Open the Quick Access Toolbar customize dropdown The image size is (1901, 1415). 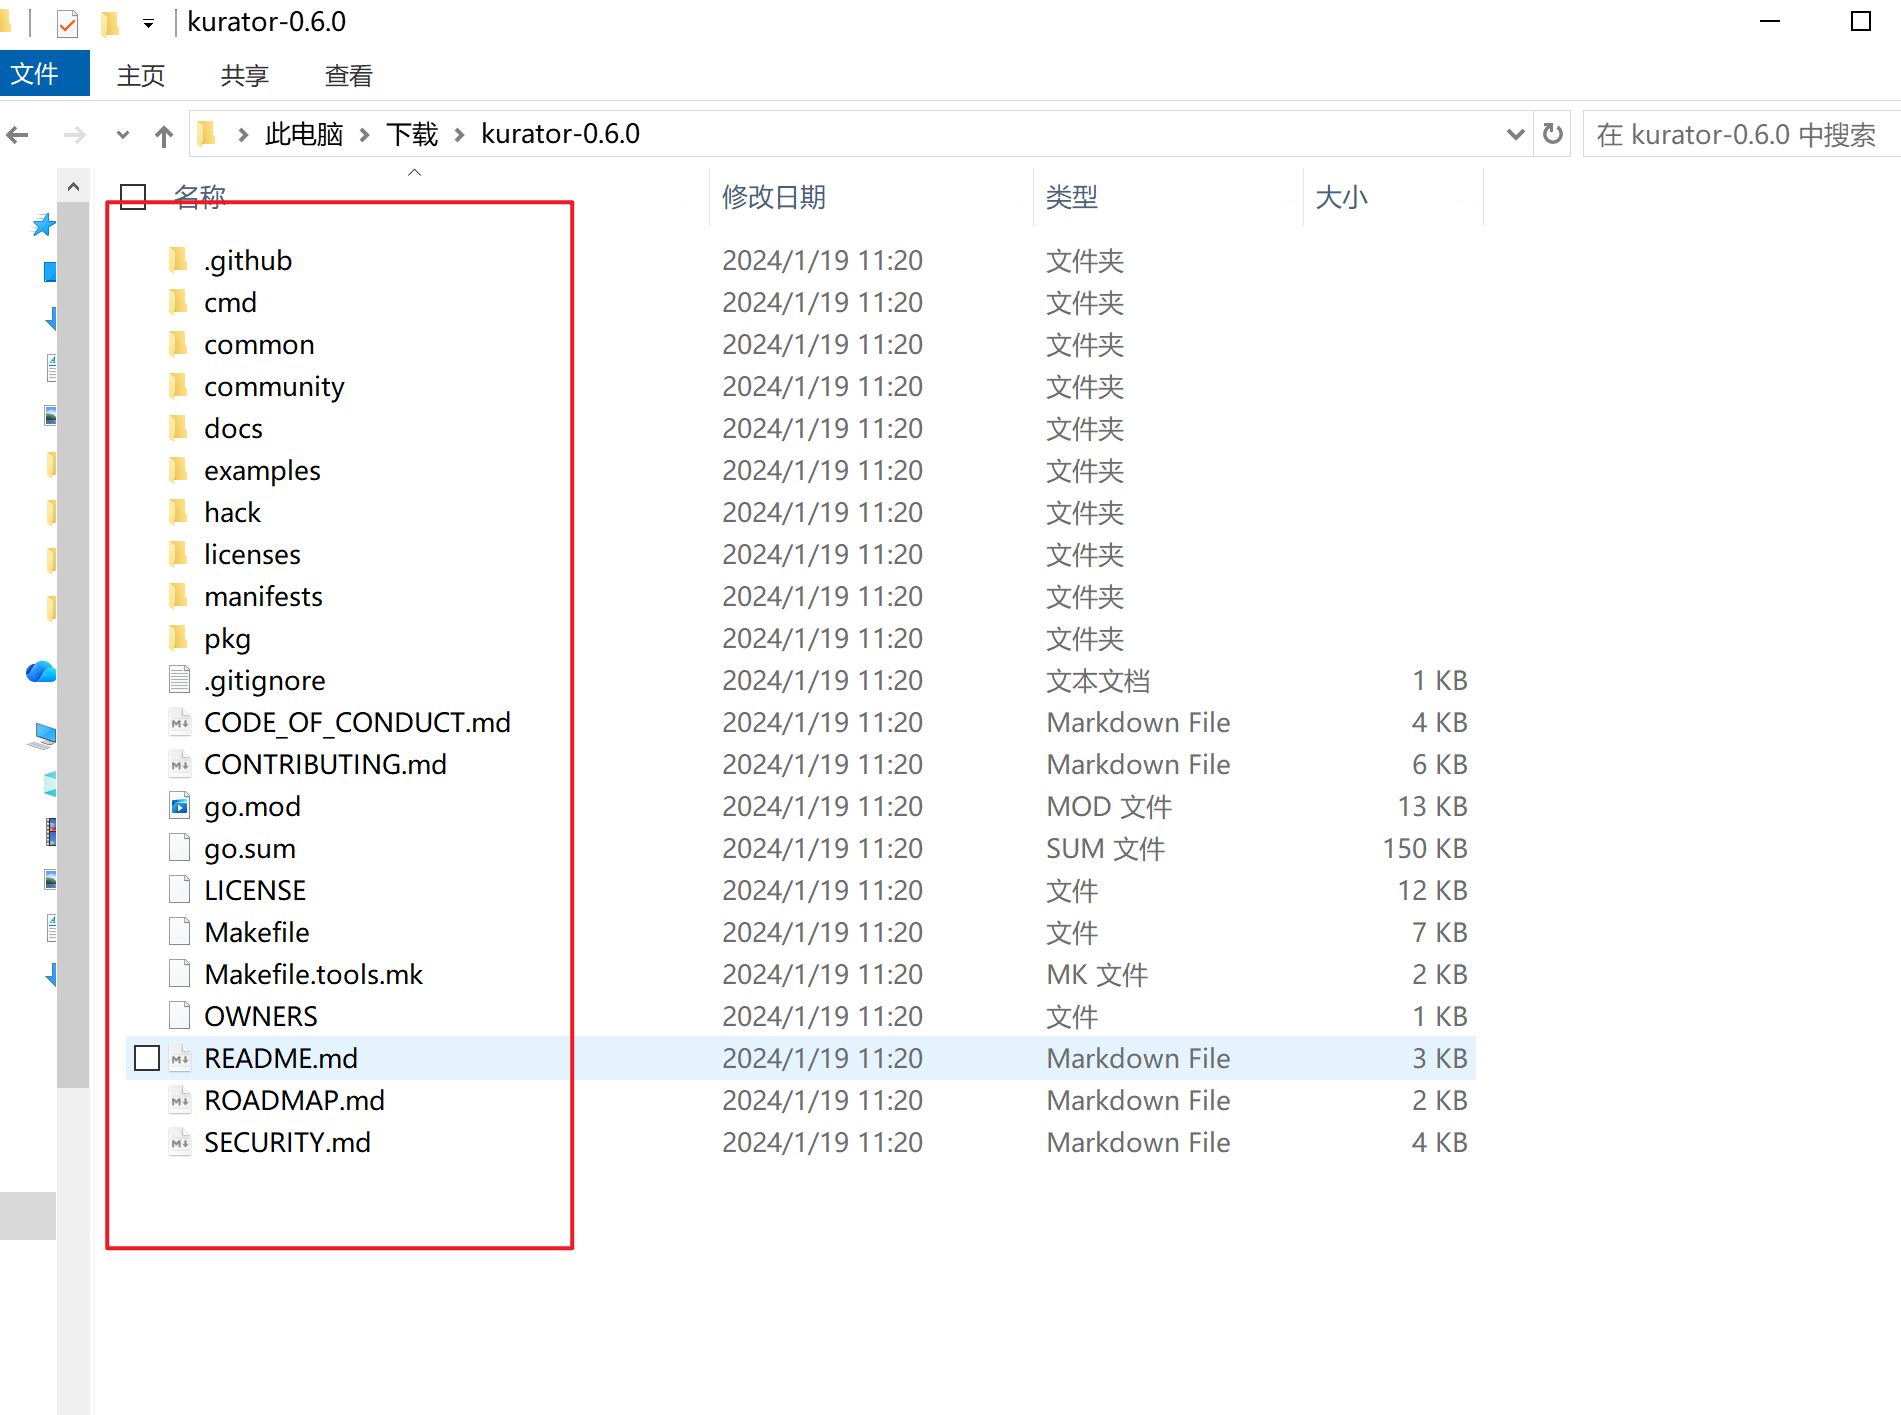click(x=148, y=23)
